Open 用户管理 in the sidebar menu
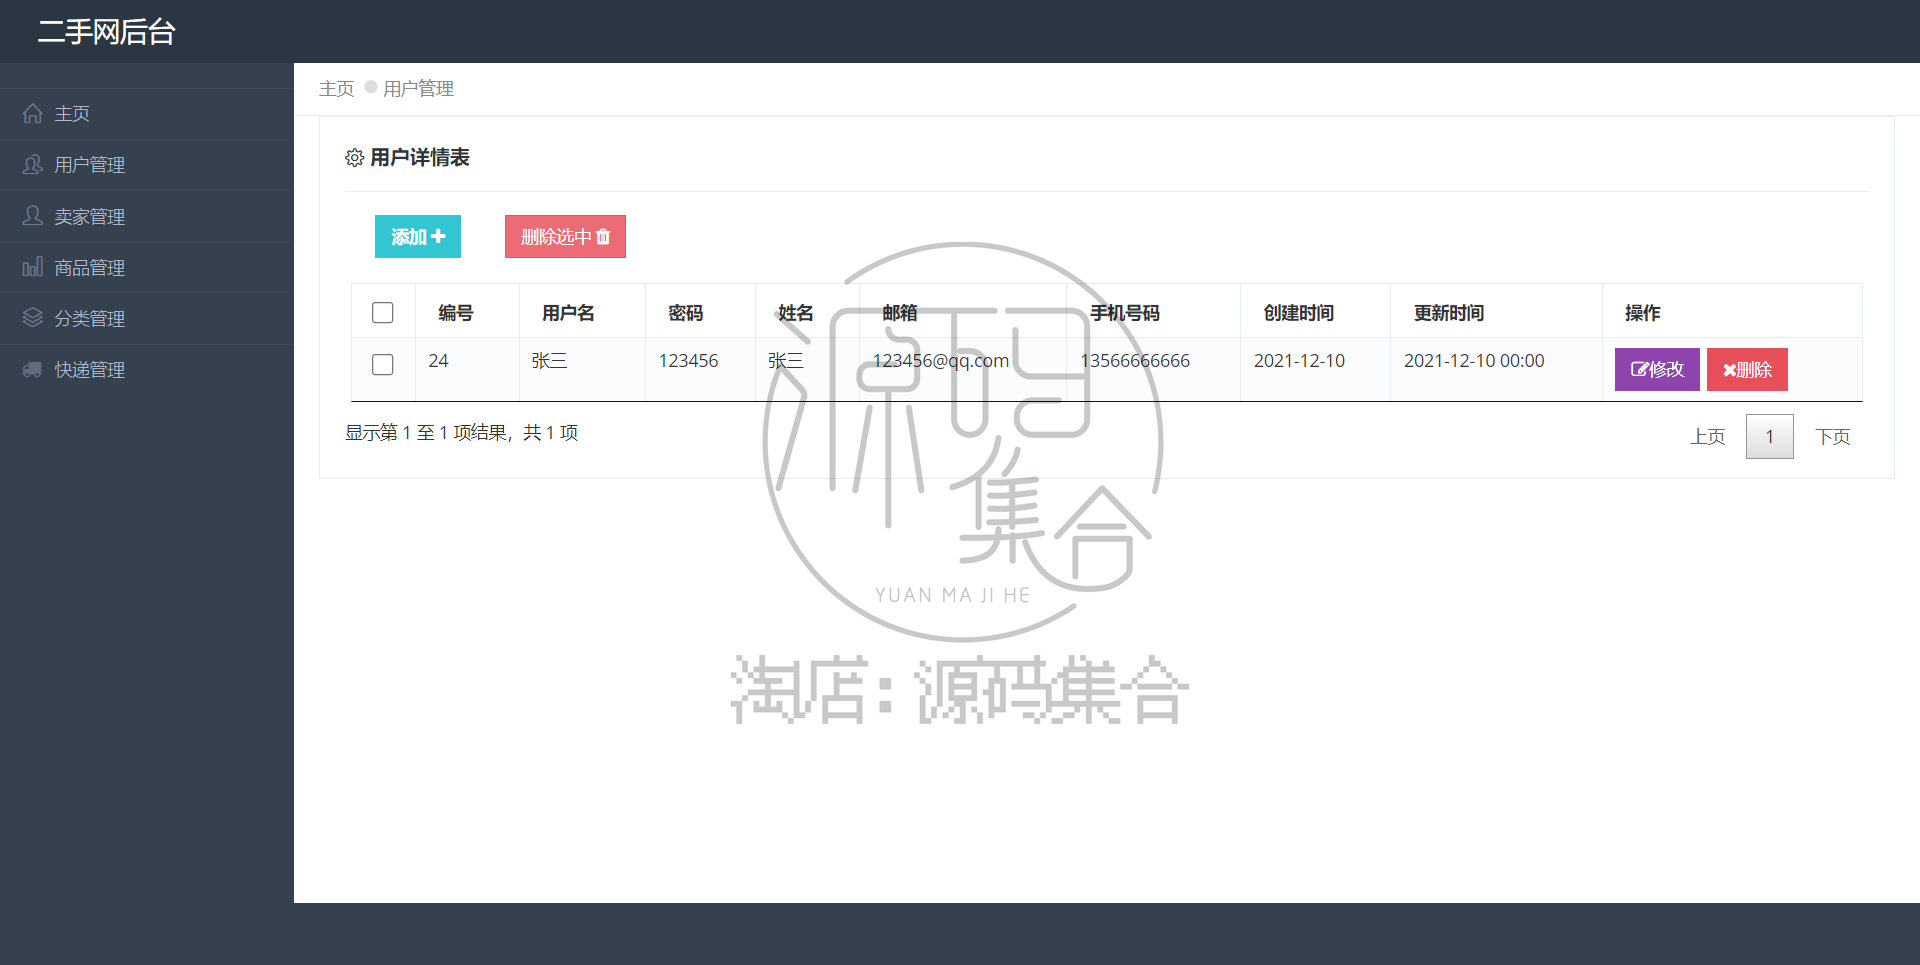This screenshot has width=1920, height=965. point(147,165)
